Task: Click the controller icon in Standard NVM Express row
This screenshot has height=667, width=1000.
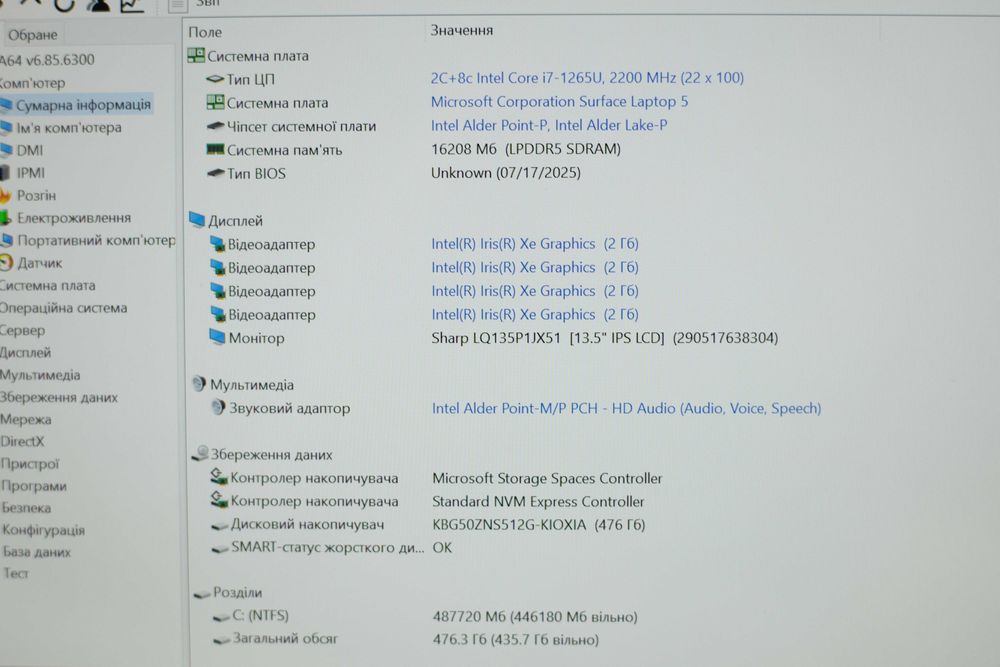Action: click(x=219, y=500)
